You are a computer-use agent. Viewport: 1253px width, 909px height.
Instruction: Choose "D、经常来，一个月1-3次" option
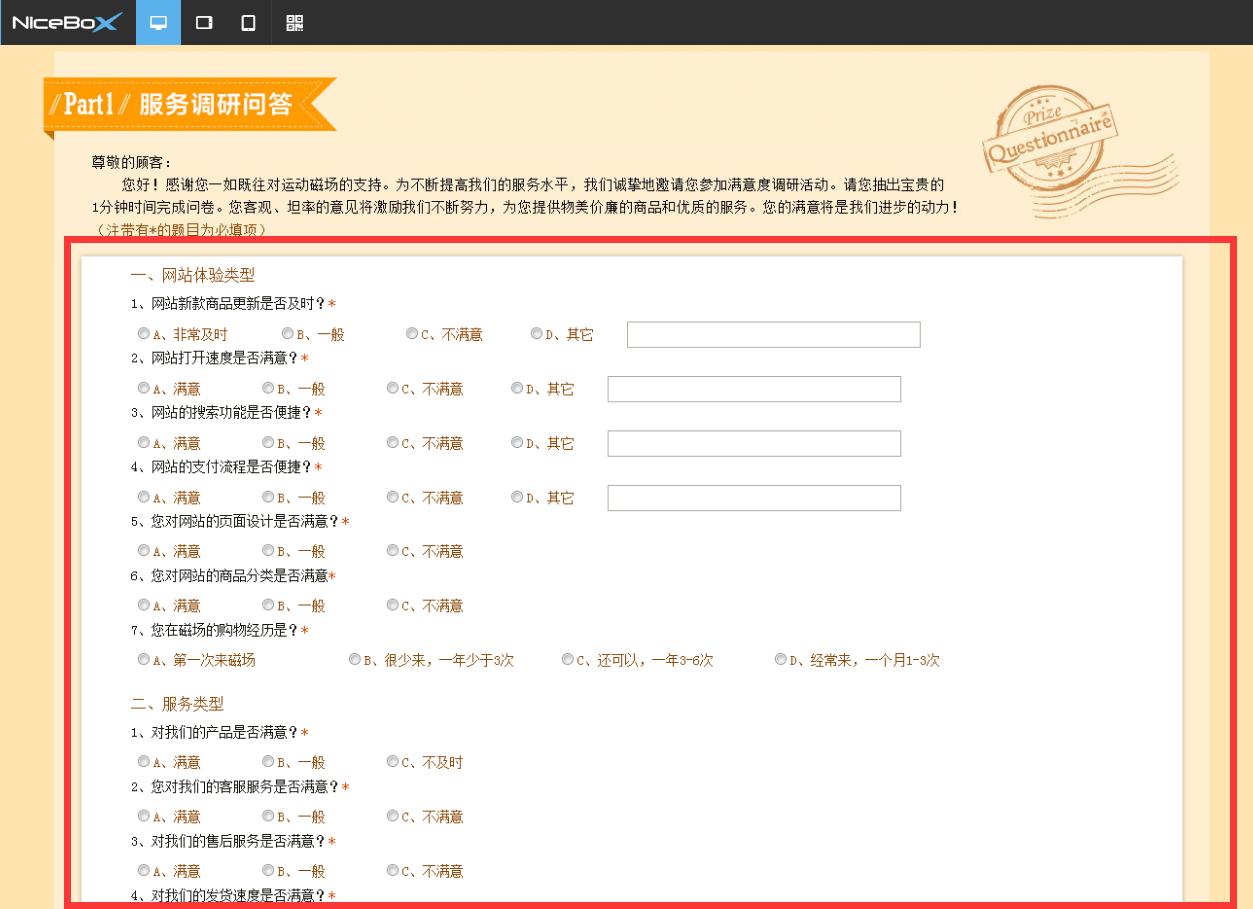[780, 659]
